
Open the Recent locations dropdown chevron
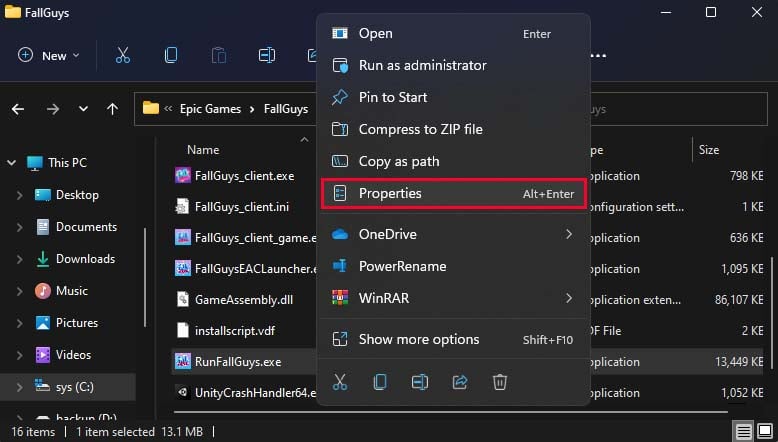(x=83, y=109)
